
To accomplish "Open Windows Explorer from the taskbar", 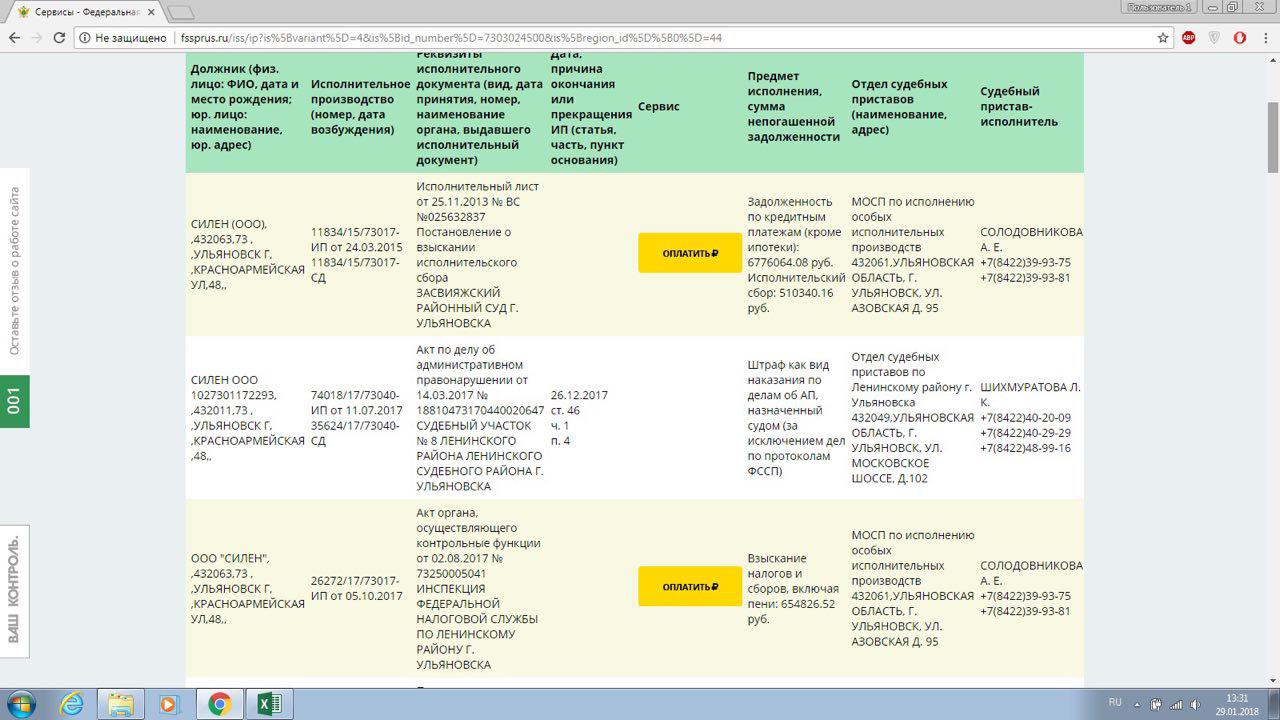I will point(121,704).
